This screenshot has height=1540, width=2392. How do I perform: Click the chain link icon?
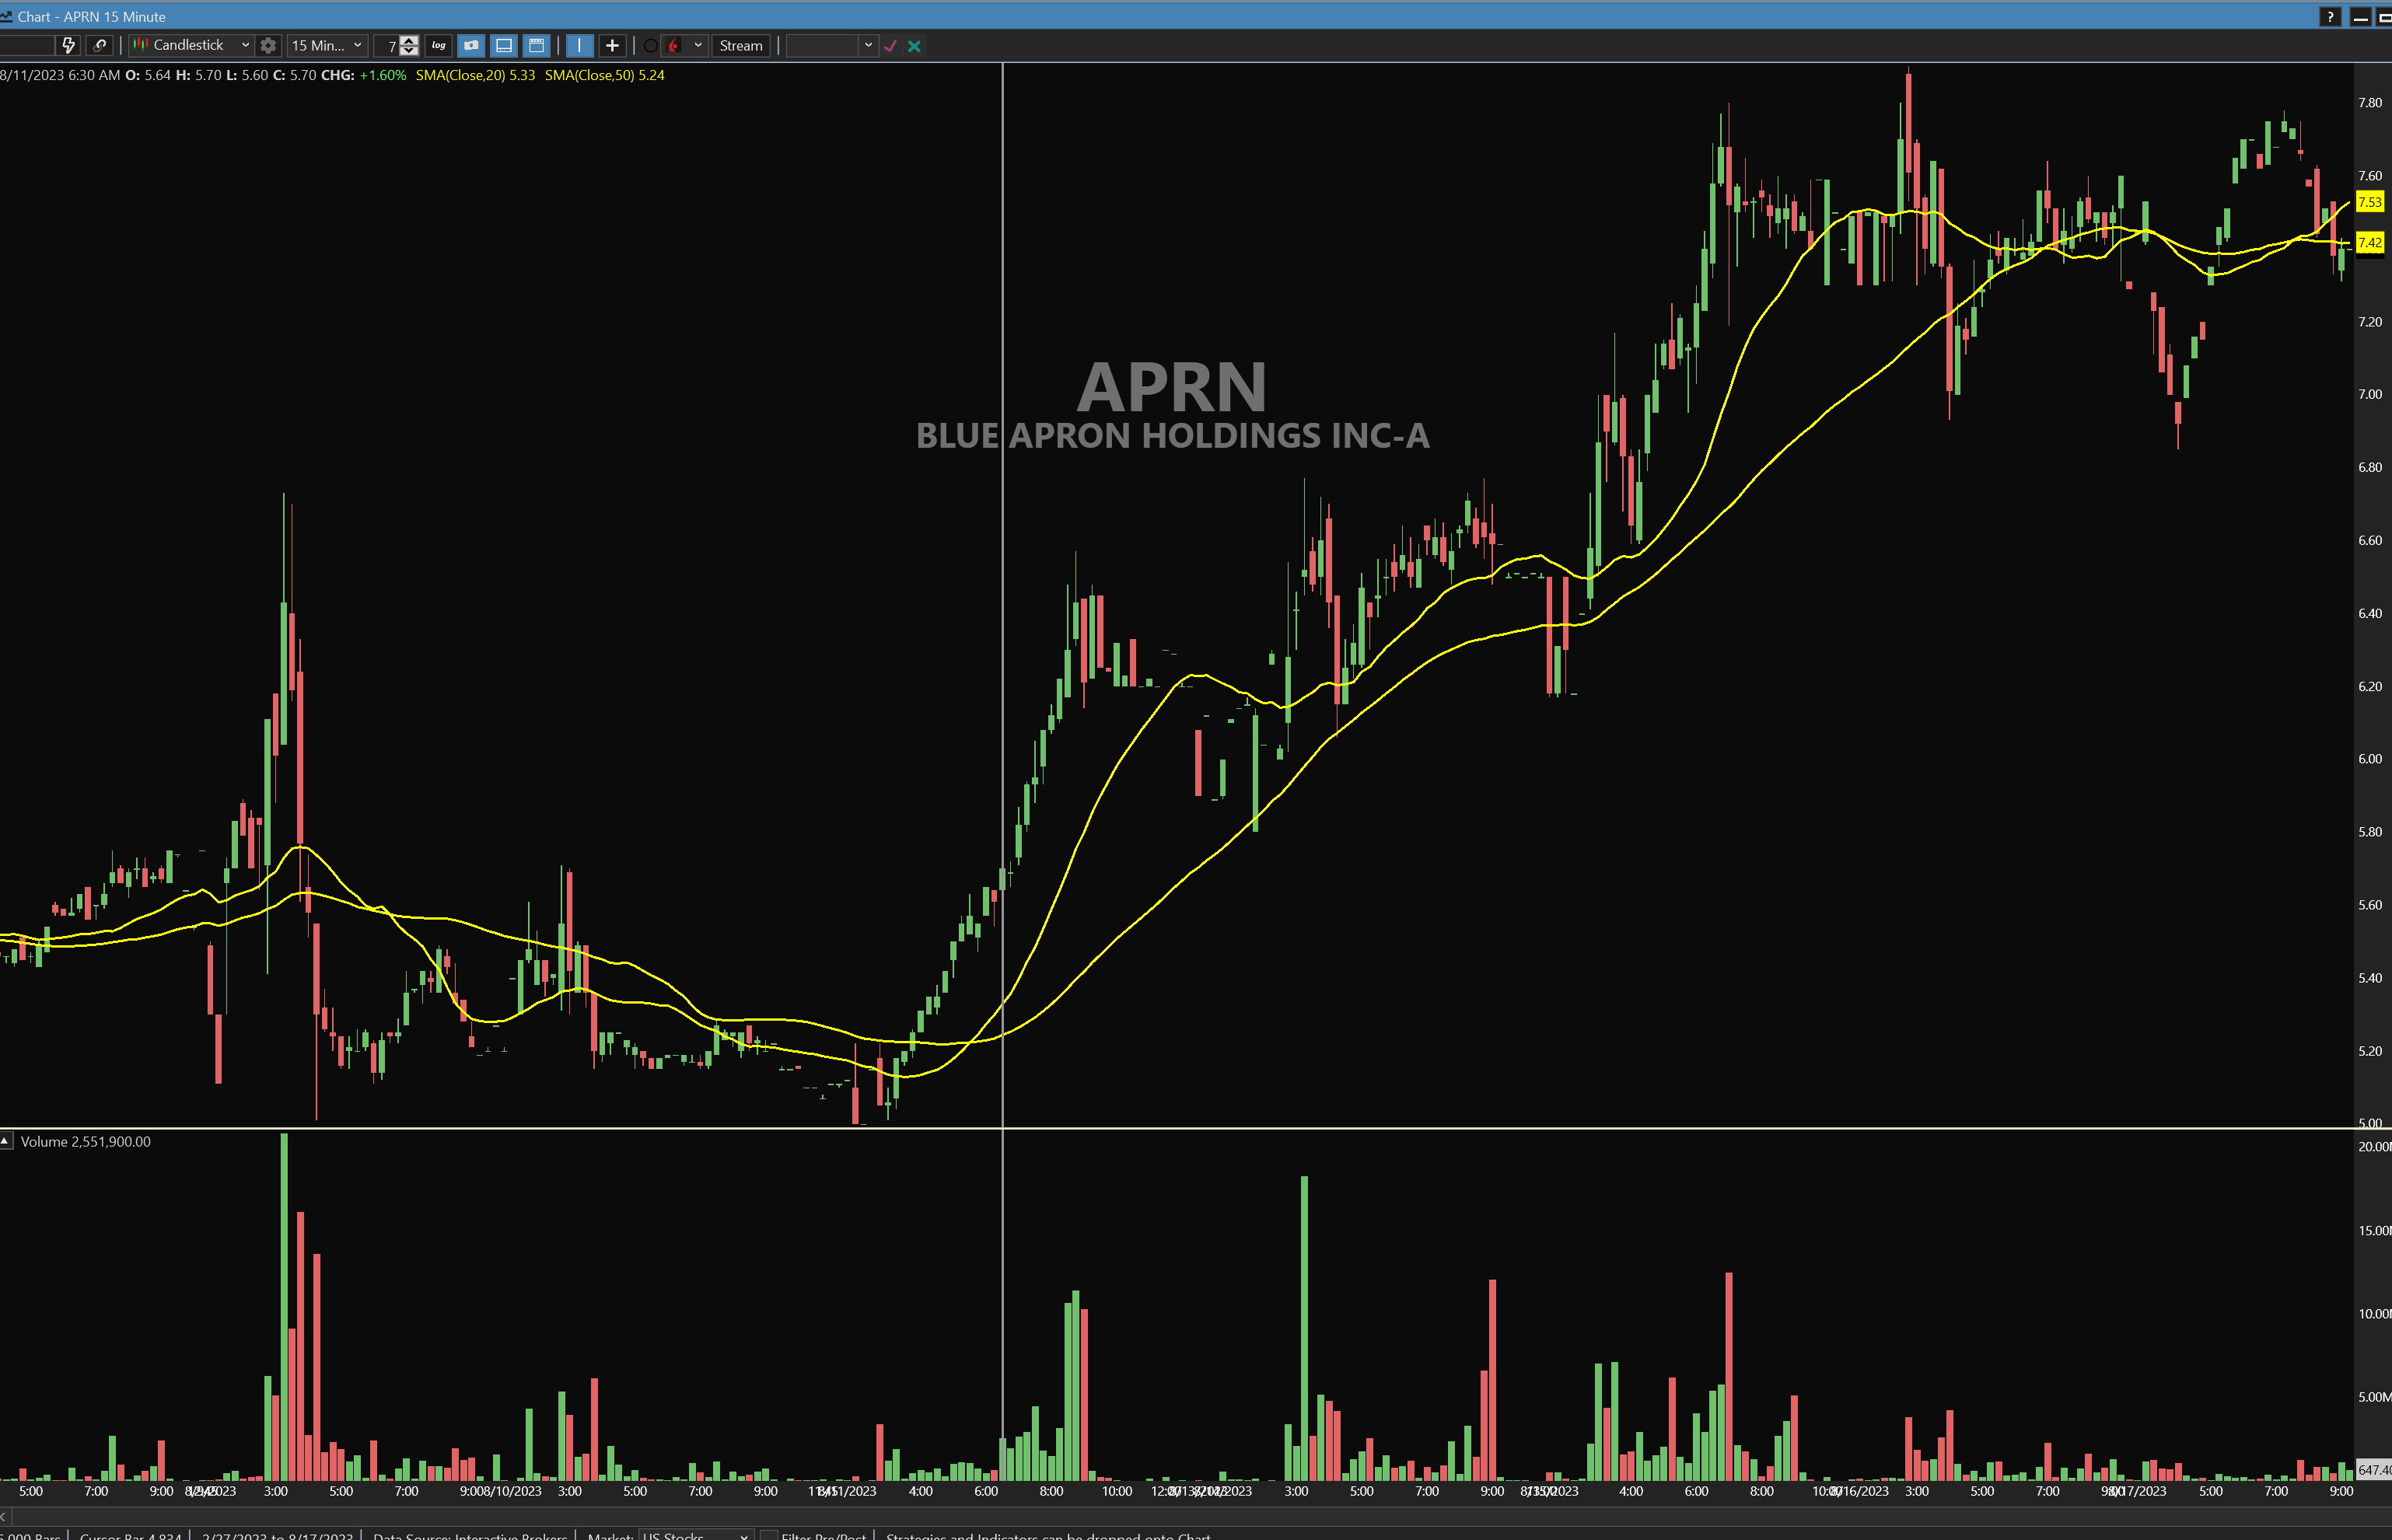(99, 45)
